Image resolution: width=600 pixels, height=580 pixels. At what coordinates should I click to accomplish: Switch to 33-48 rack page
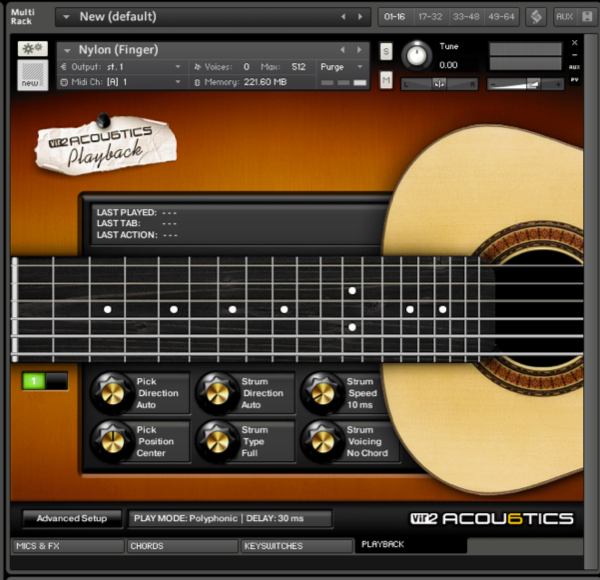[x=466, y=16]
